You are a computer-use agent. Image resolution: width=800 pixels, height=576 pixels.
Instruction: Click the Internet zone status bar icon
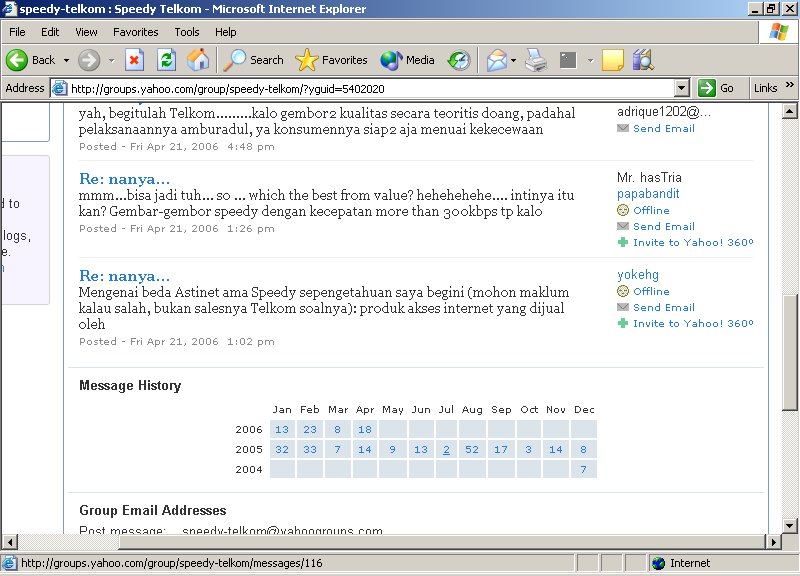click(659, 563)
